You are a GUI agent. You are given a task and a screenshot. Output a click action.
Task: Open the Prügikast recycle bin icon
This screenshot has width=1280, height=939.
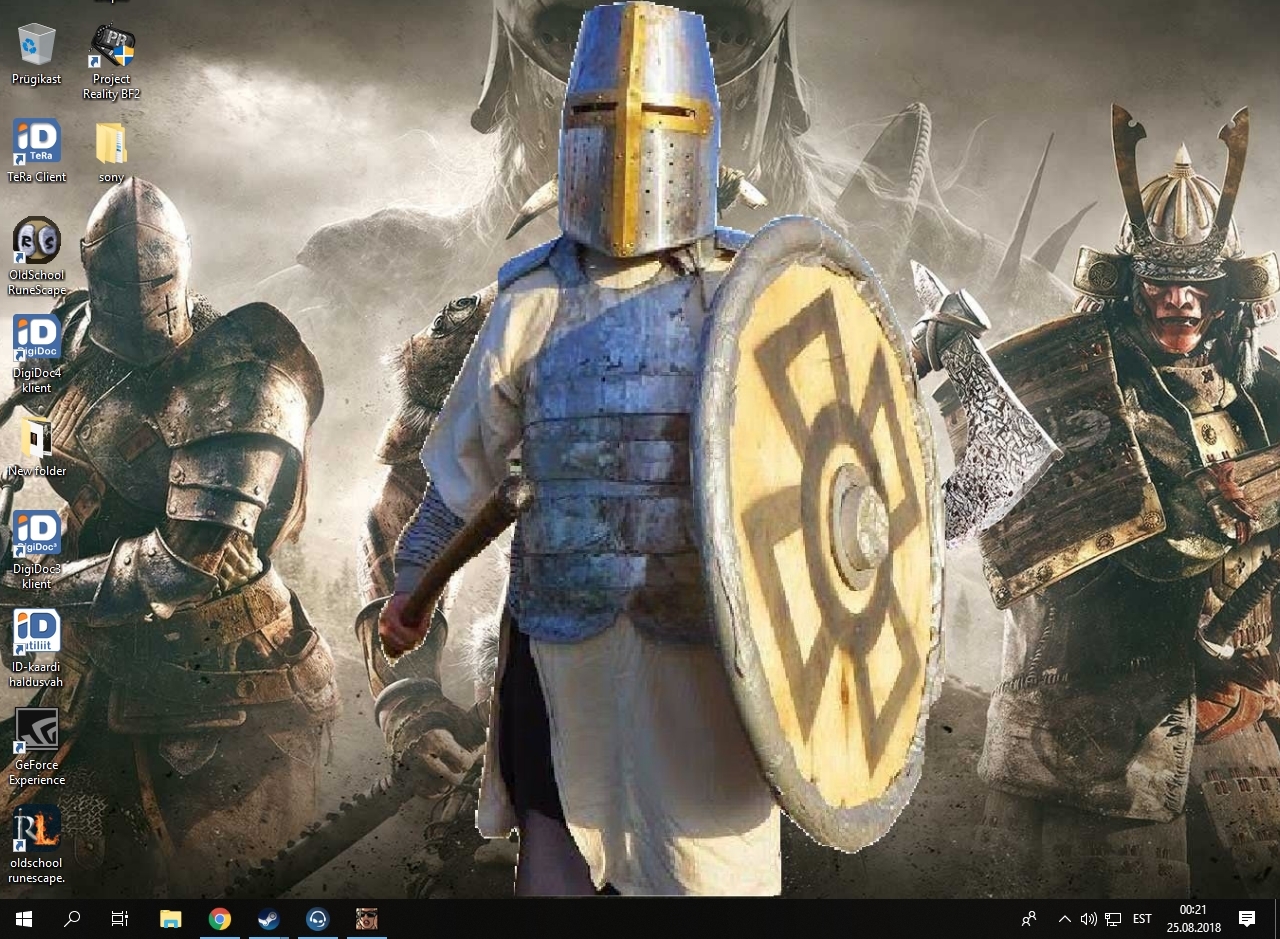point(37,55)
